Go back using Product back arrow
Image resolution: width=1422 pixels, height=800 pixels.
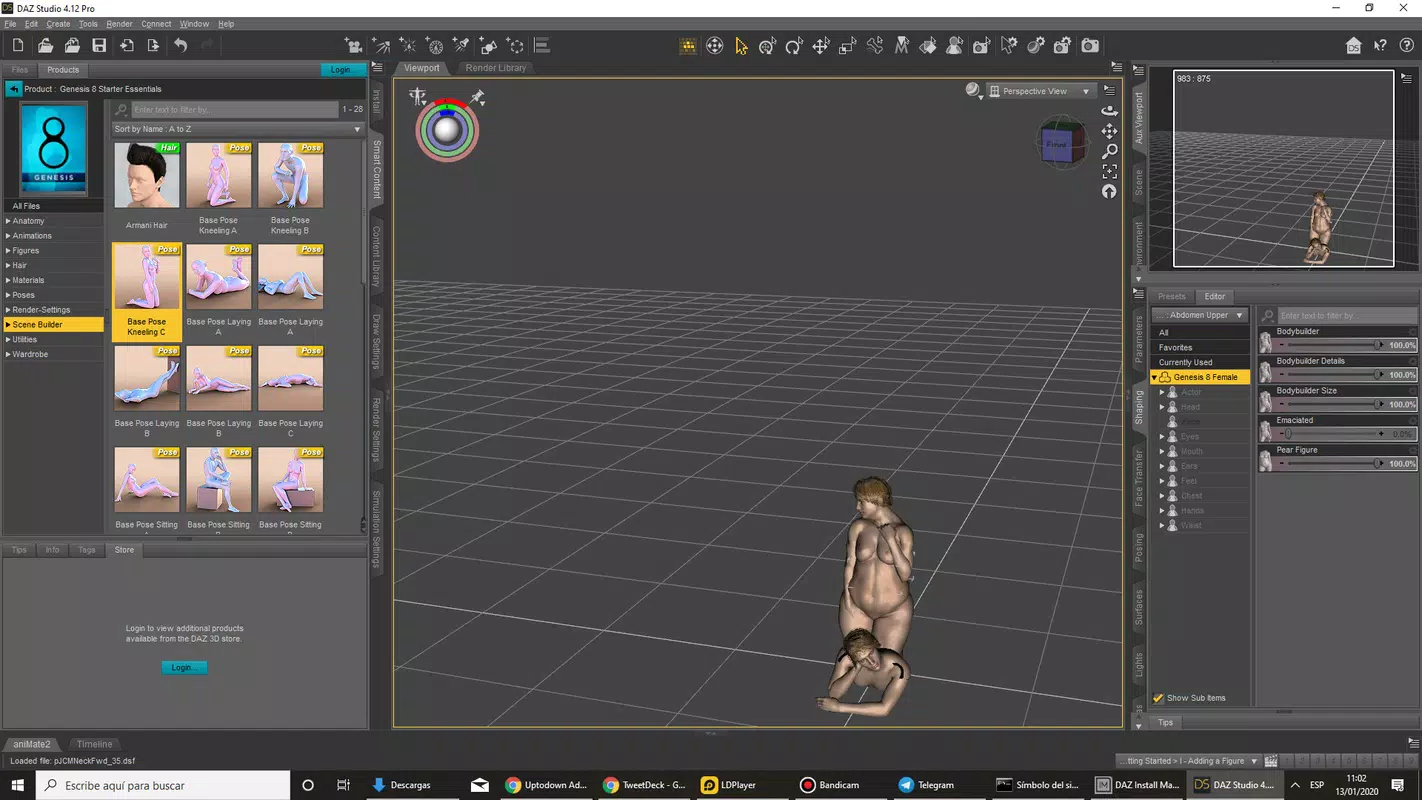(13, 89)
